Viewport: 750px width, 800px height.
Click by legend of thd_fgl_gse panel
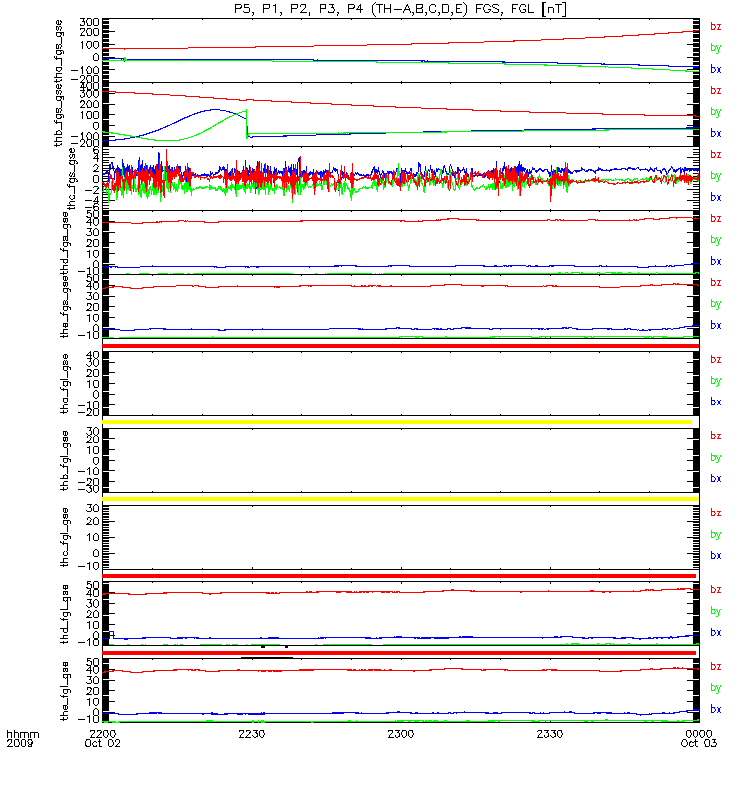pyautogui.click(x=716, y=611)
